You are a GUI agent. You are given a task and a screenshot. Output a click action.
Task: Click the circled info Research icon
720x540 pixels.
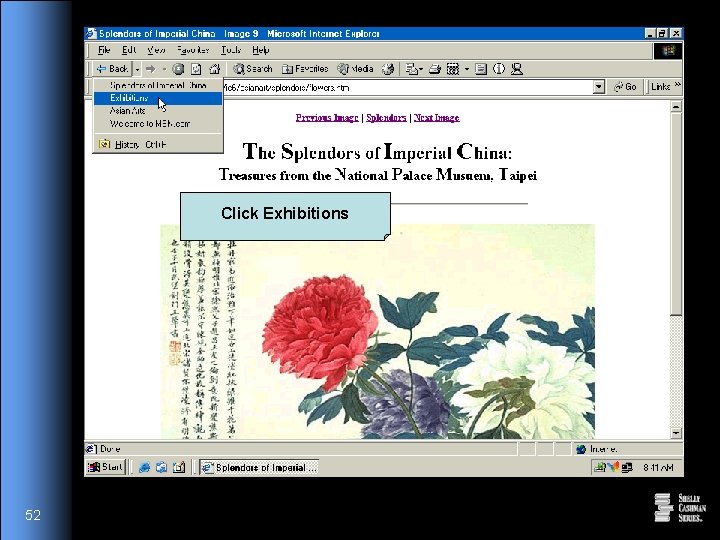[499, 69]
